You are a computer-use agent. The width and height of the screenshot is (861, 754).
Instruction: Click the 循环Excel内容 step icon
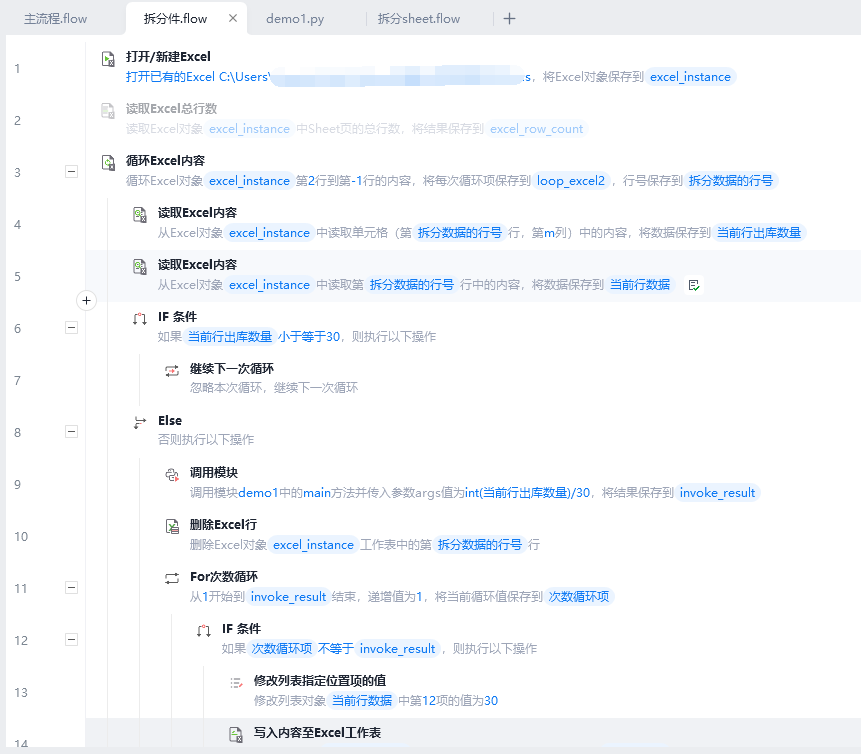tap(108, 163)
